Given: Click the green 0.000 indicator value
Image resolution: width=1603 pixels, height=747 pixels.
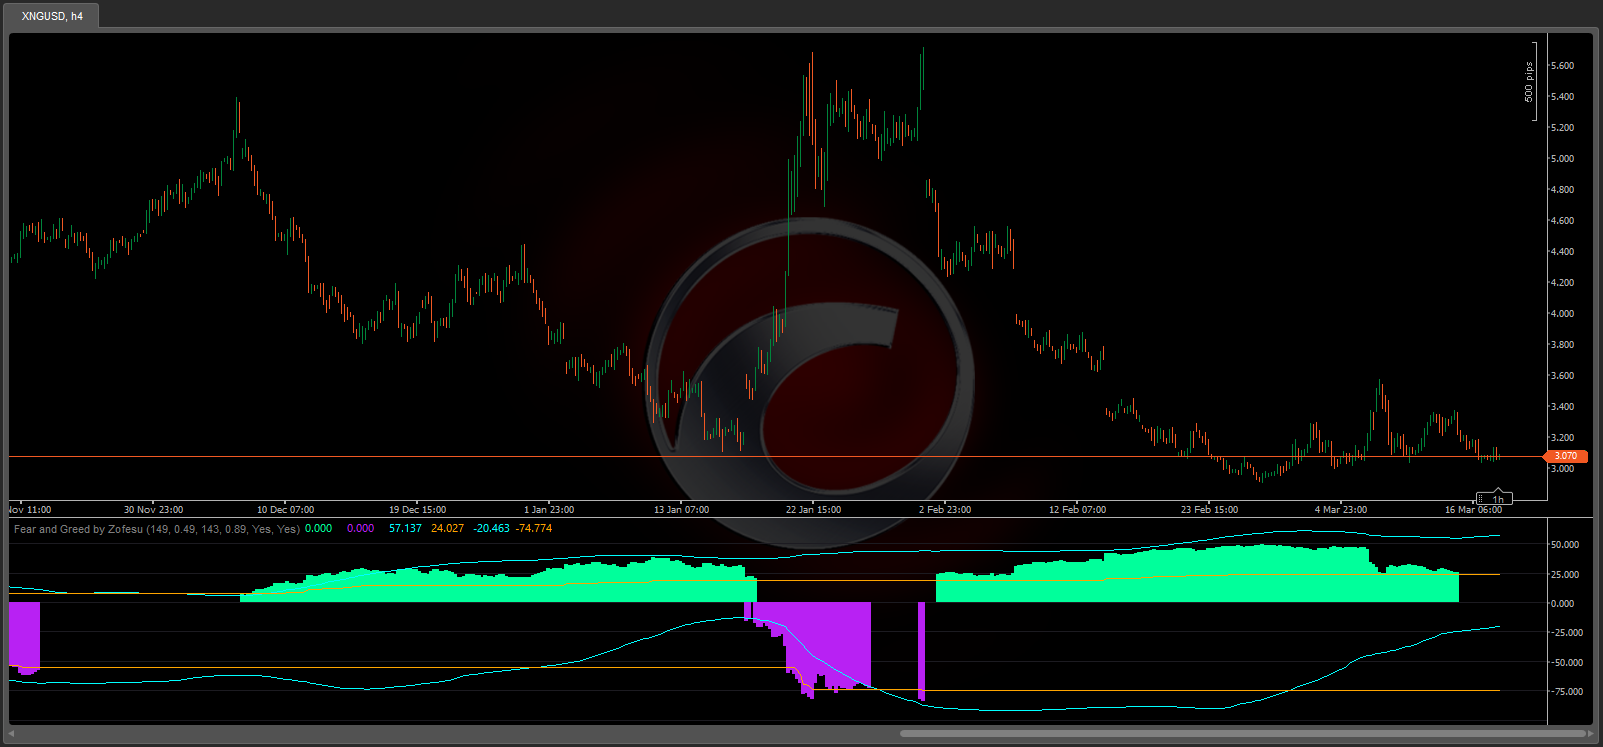Looking at the screenshot, I should click(318, 529).
